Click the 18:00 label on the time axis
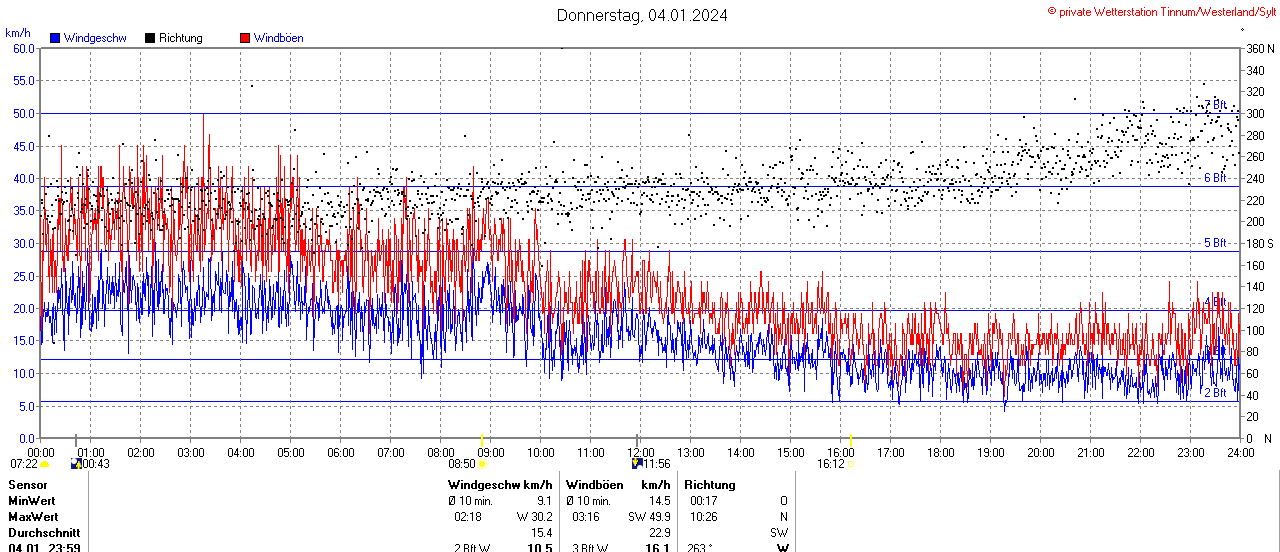The image size is (1280, 552). (x=940, y=452)
